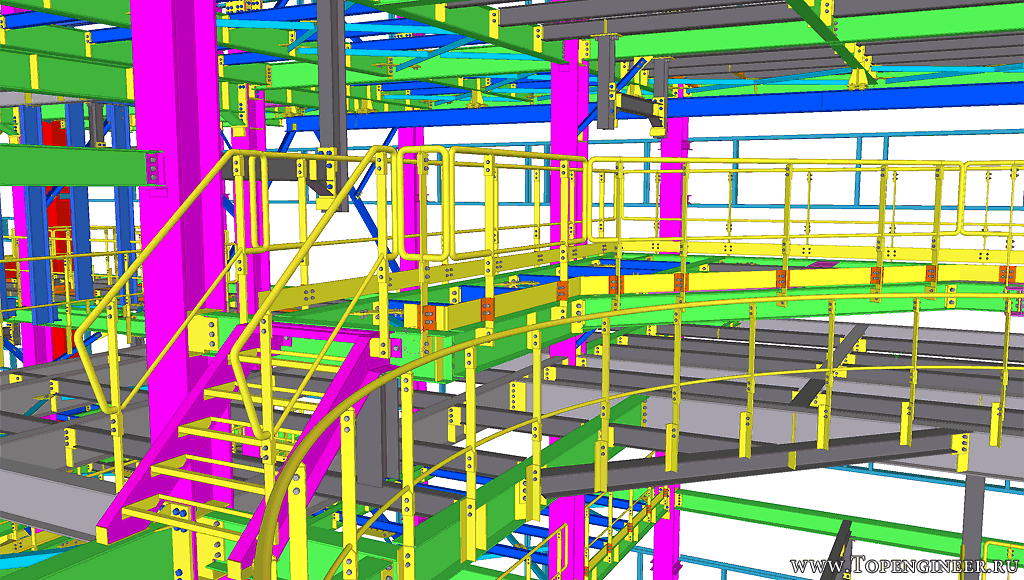The height and width of the screenshot is (580, 1024).
Task: Click the yellow top handrail on the right walkway
Action: pos(800,163)
